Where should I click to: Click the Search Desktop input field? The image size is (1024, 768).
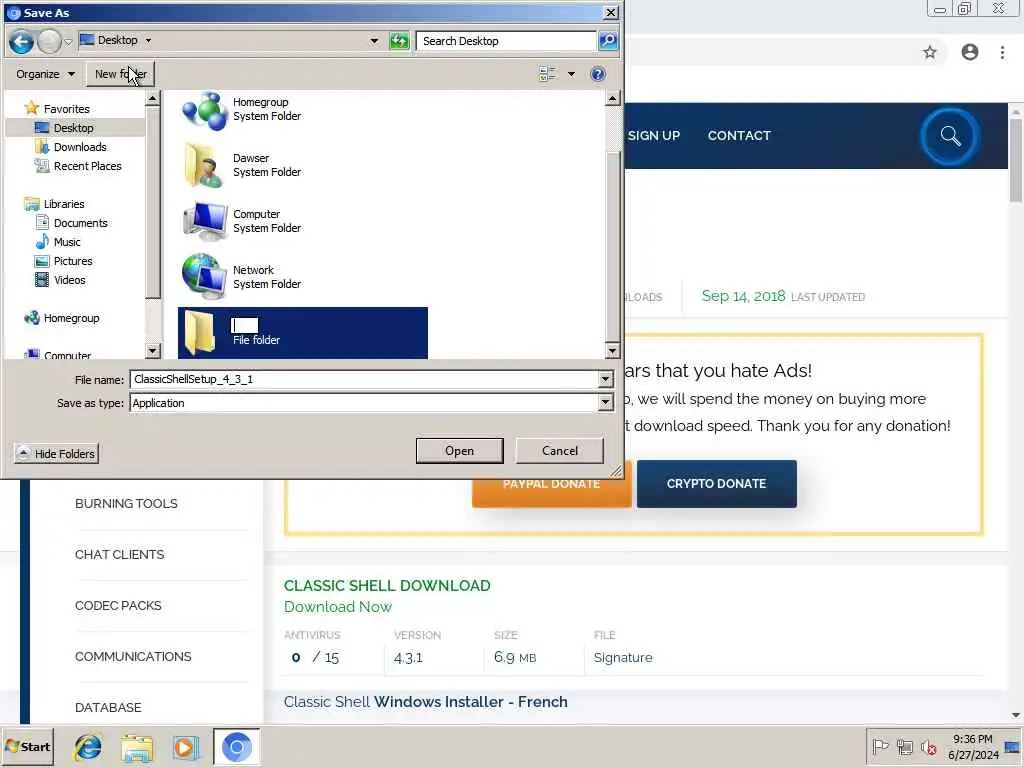pos(506,41)
